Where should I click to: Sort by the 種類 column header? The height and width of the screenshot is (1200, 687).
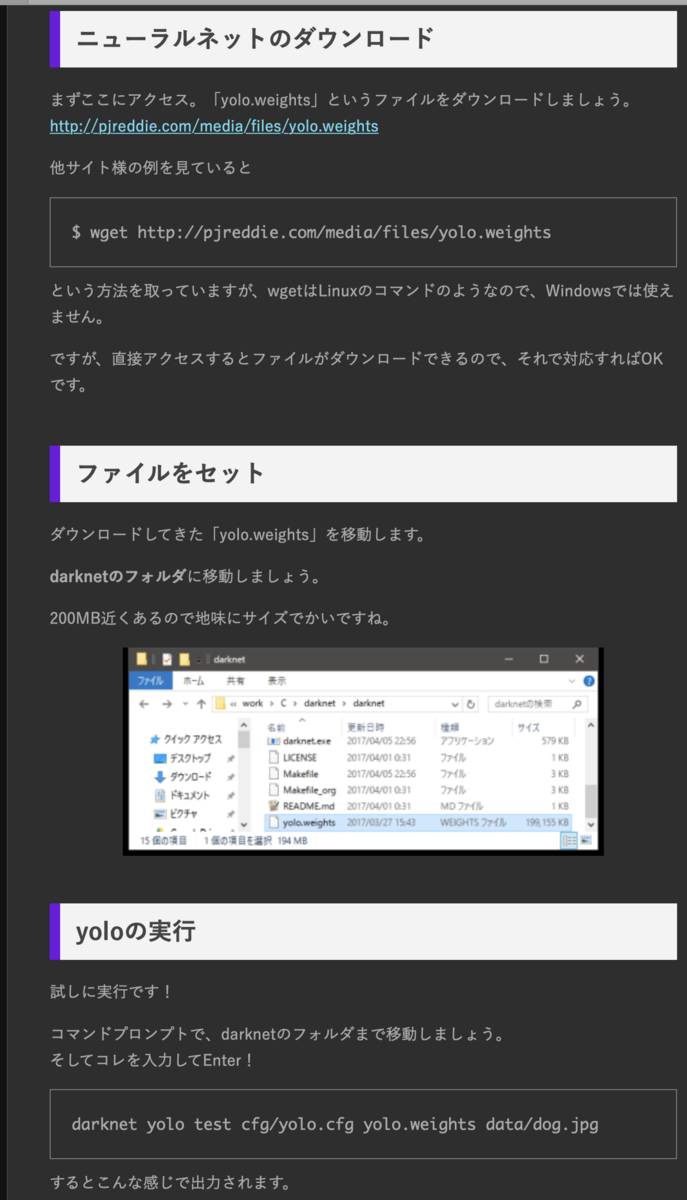pos(450,727)
